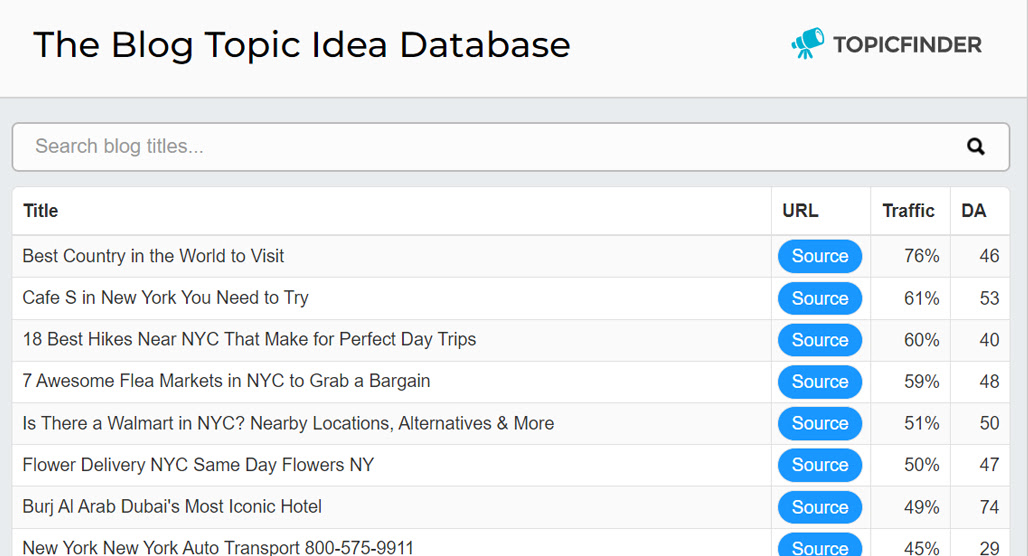Click the DA value 40
The width and height of the screenshot is (1028, 556).
(x=989, y=340)
